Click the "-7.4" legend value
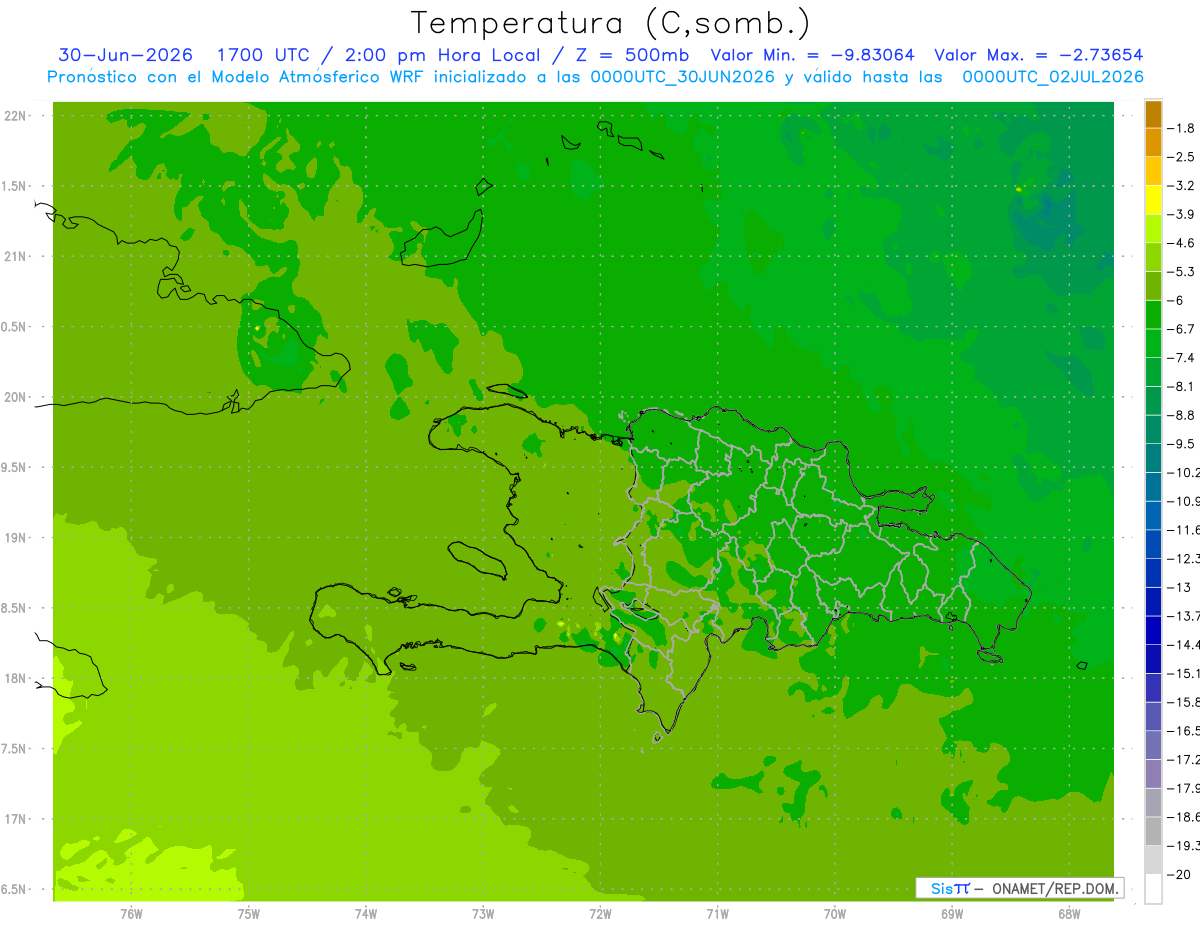1200x927 pixels. 1182,357
